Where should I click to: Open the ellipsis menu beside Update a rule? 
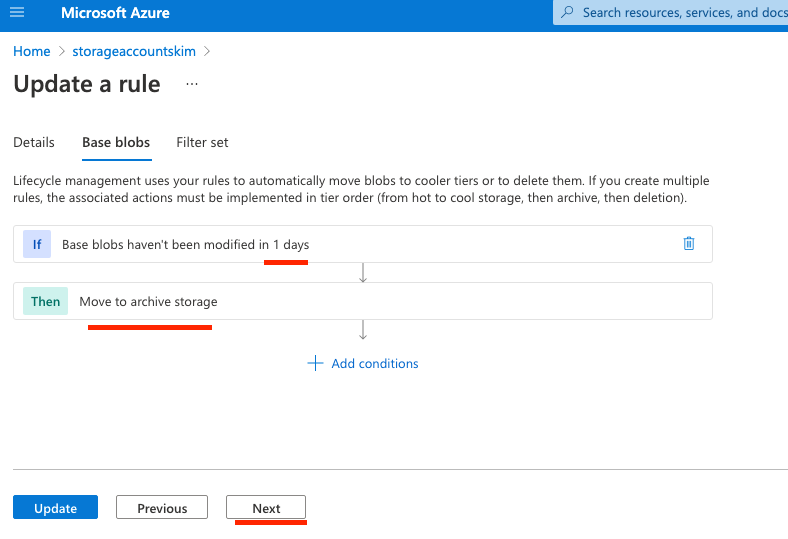[x=192, y=85]
